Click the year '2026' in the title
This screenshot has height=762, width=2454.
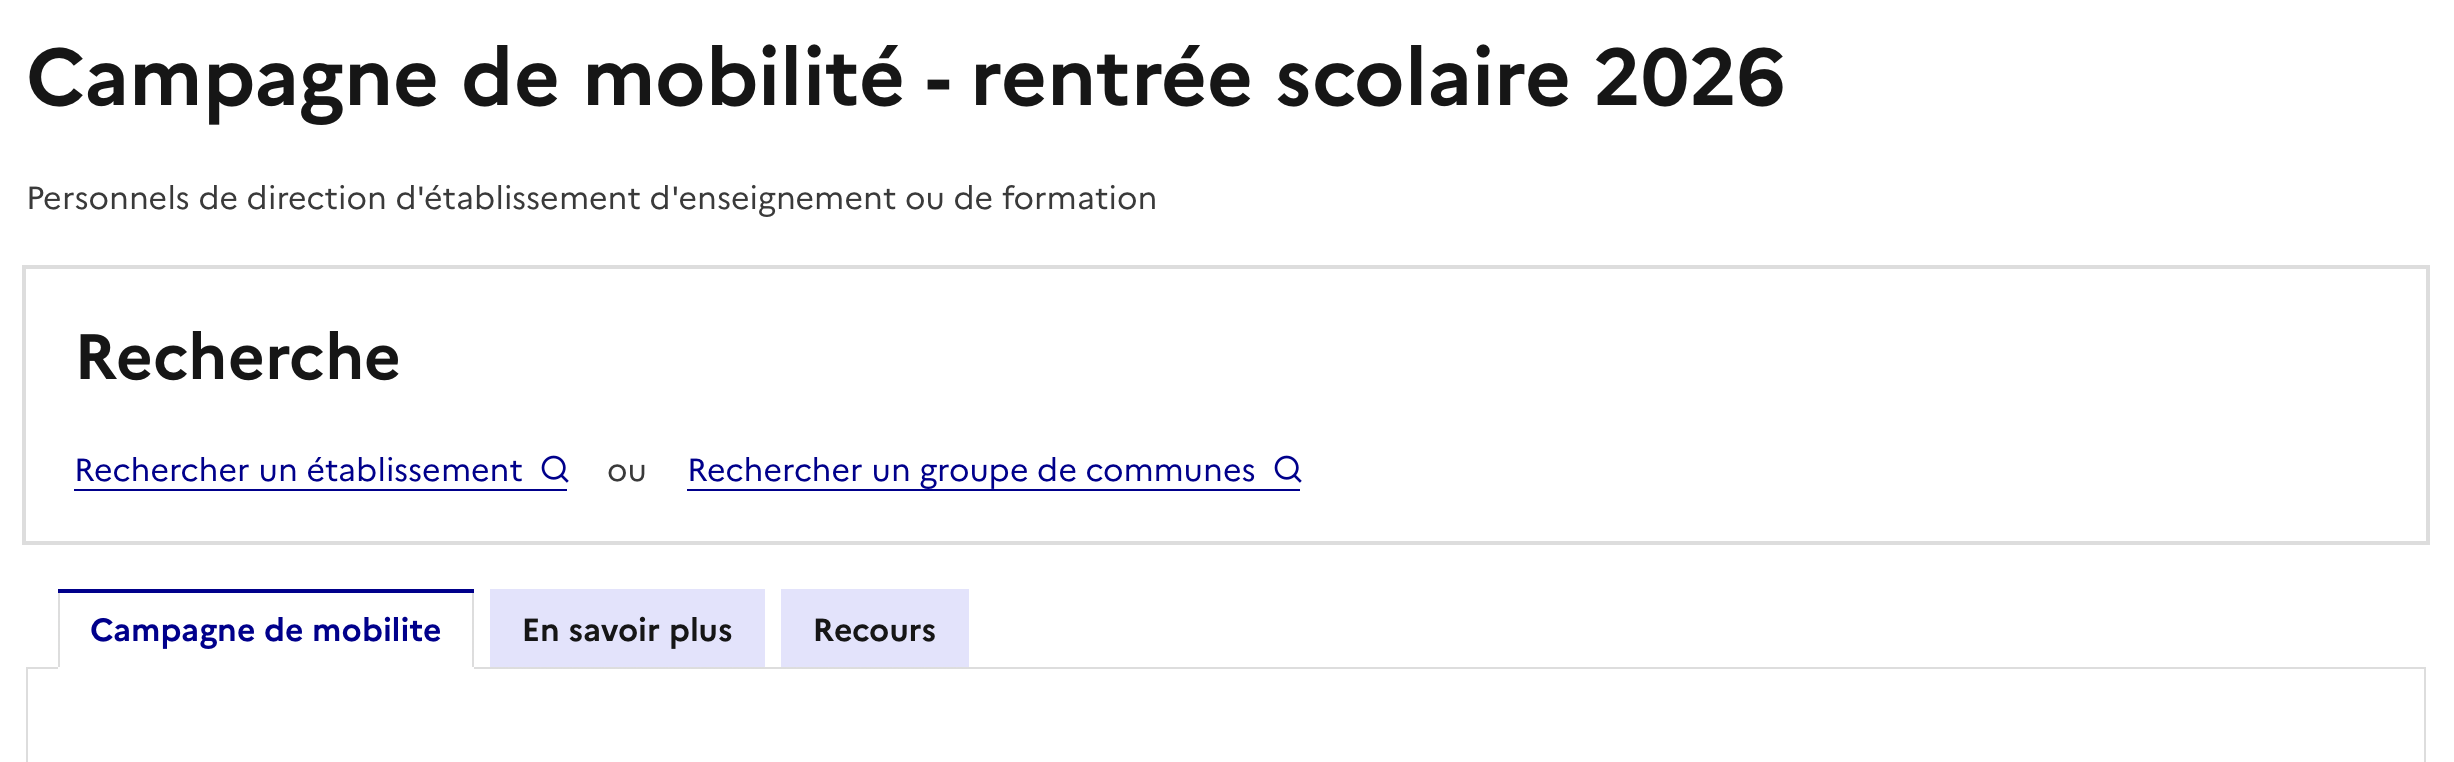pos(1689,80)
